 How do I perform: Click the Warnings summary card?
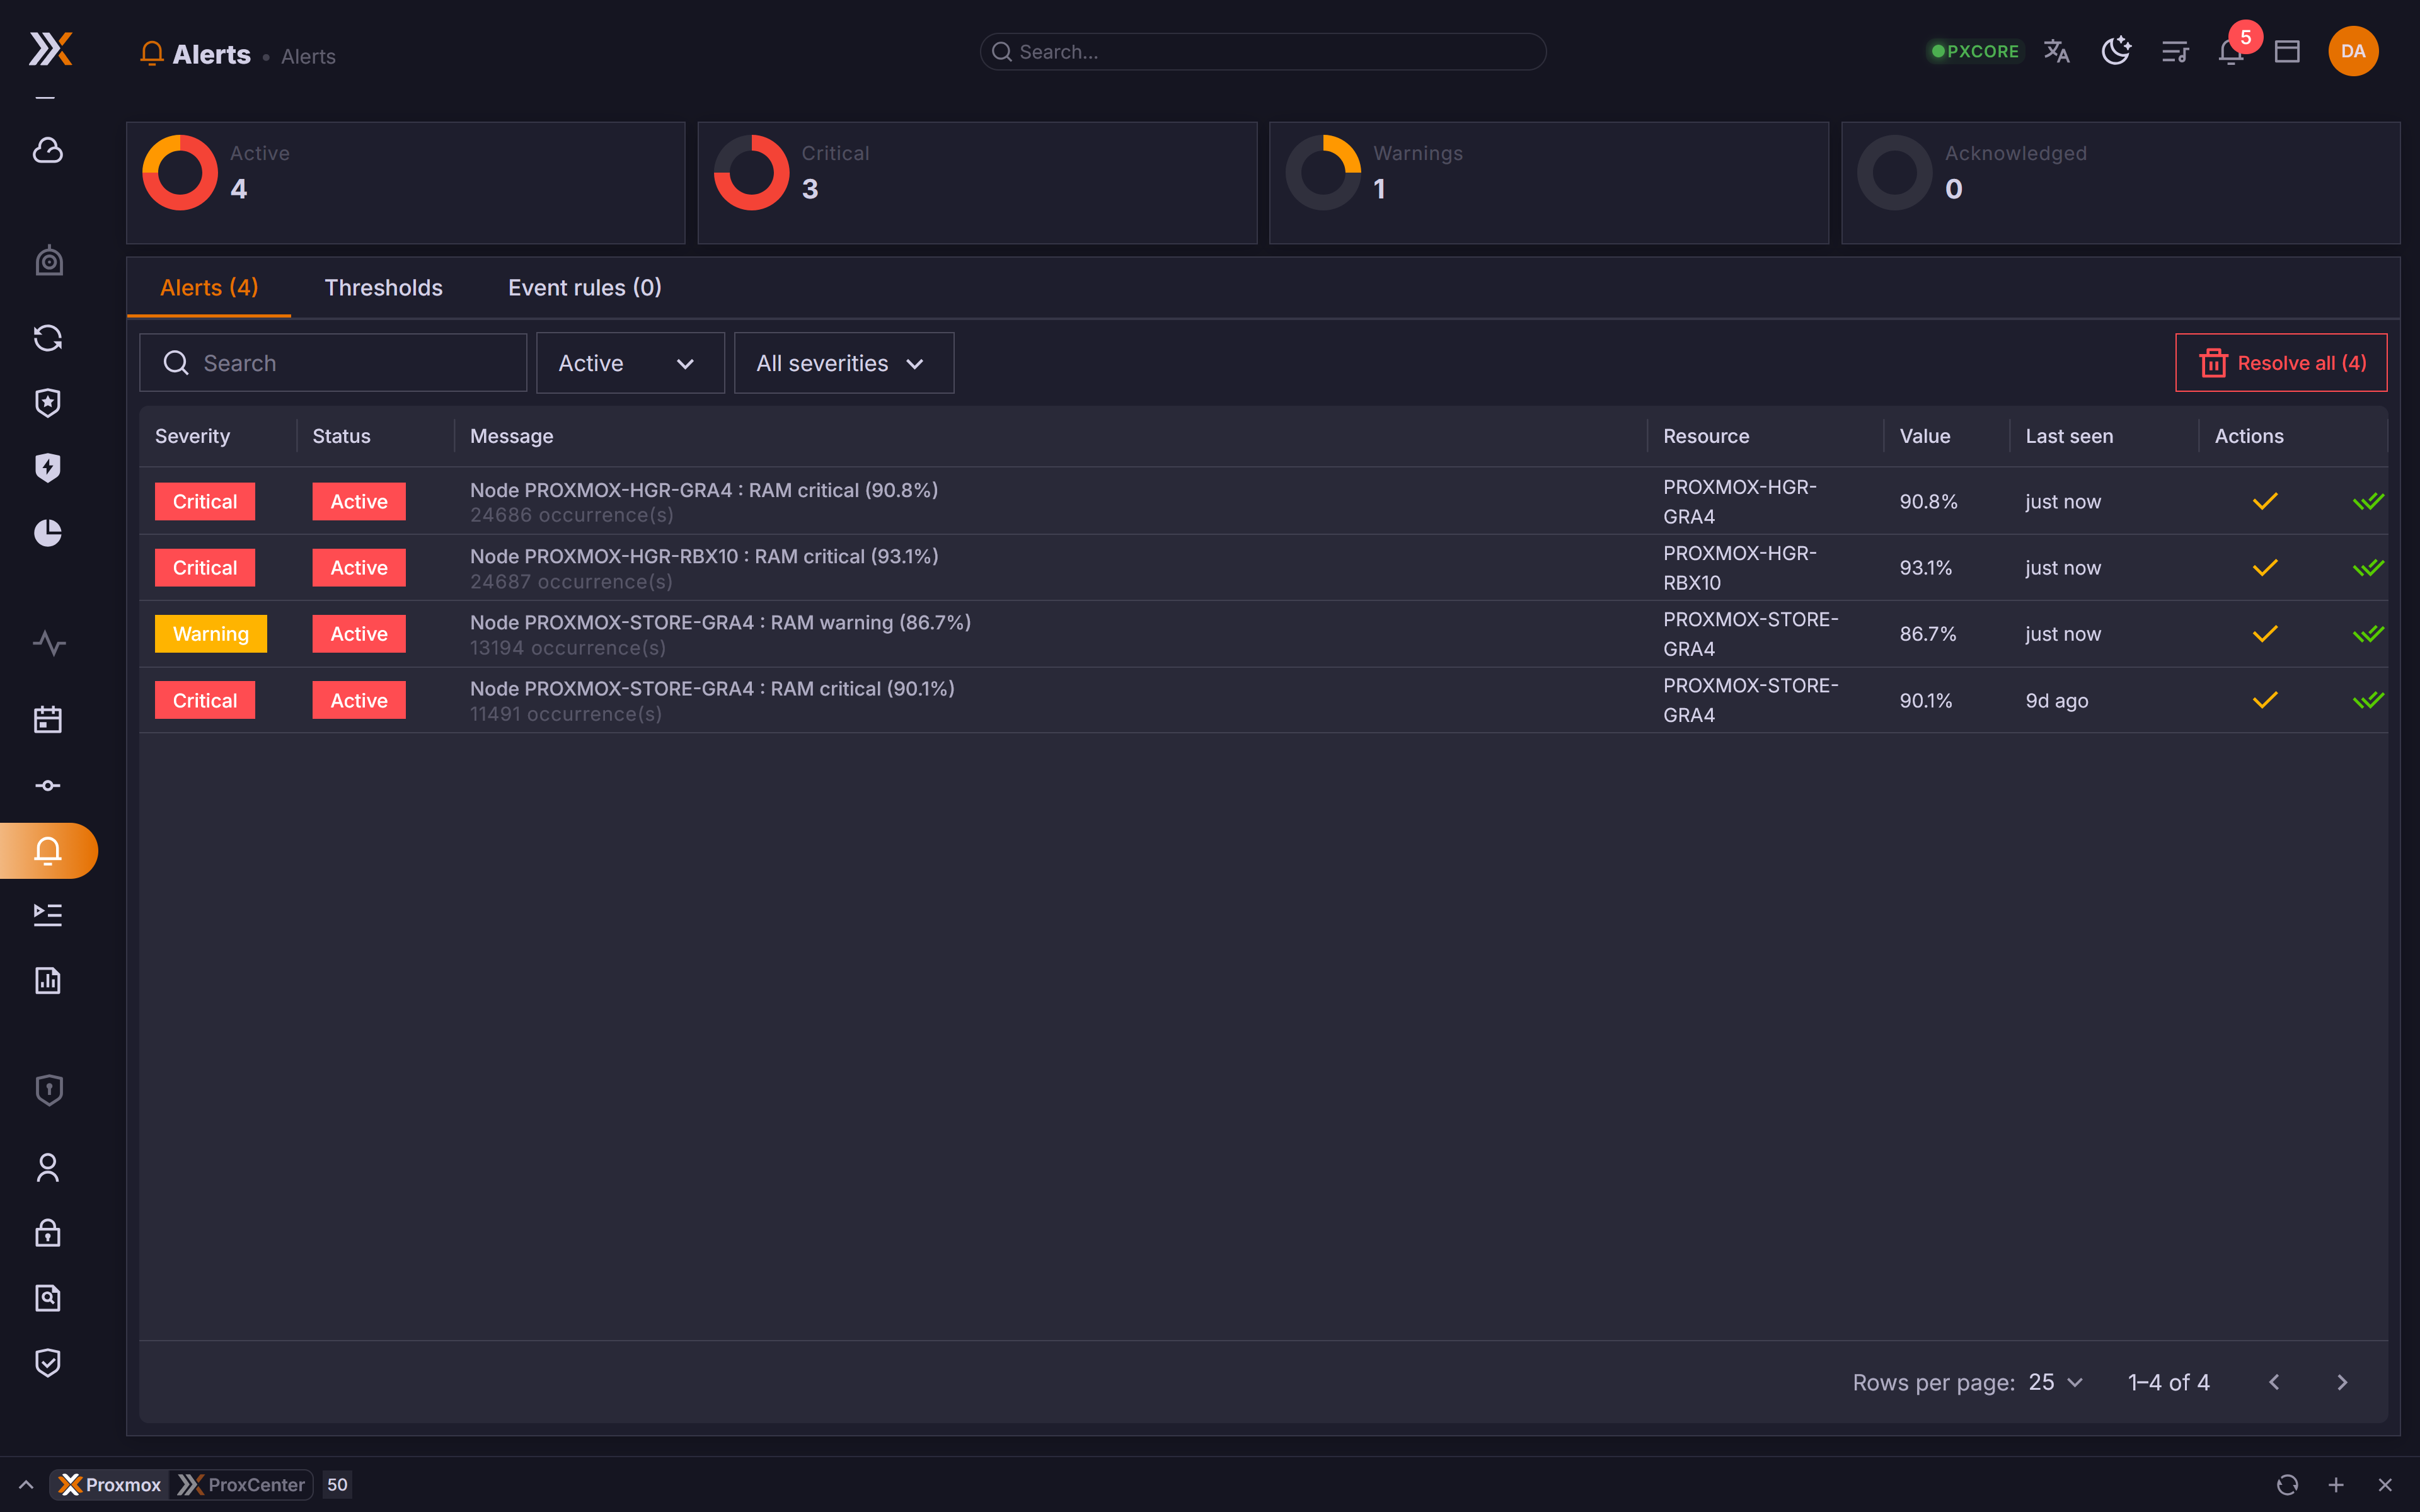(1549, 183)
